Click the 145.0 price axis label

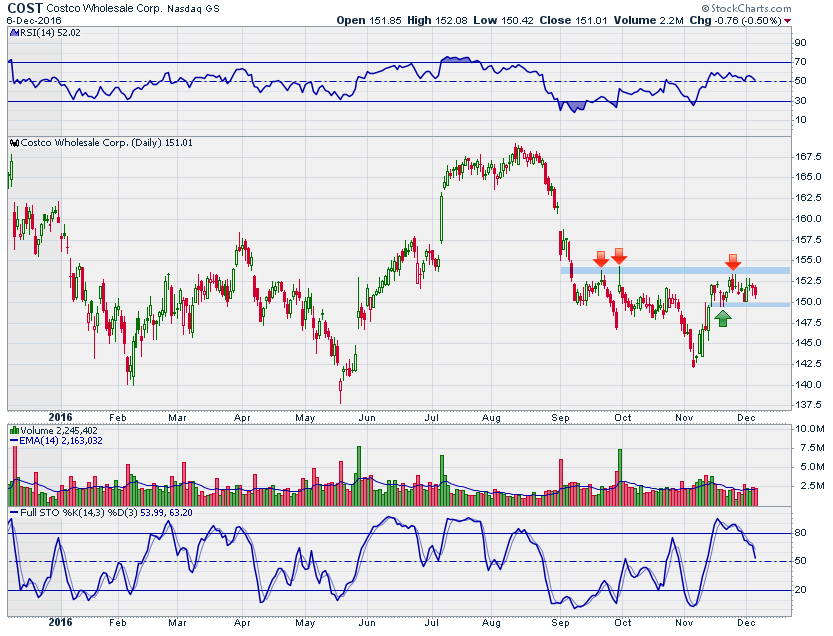coord(808,343)
